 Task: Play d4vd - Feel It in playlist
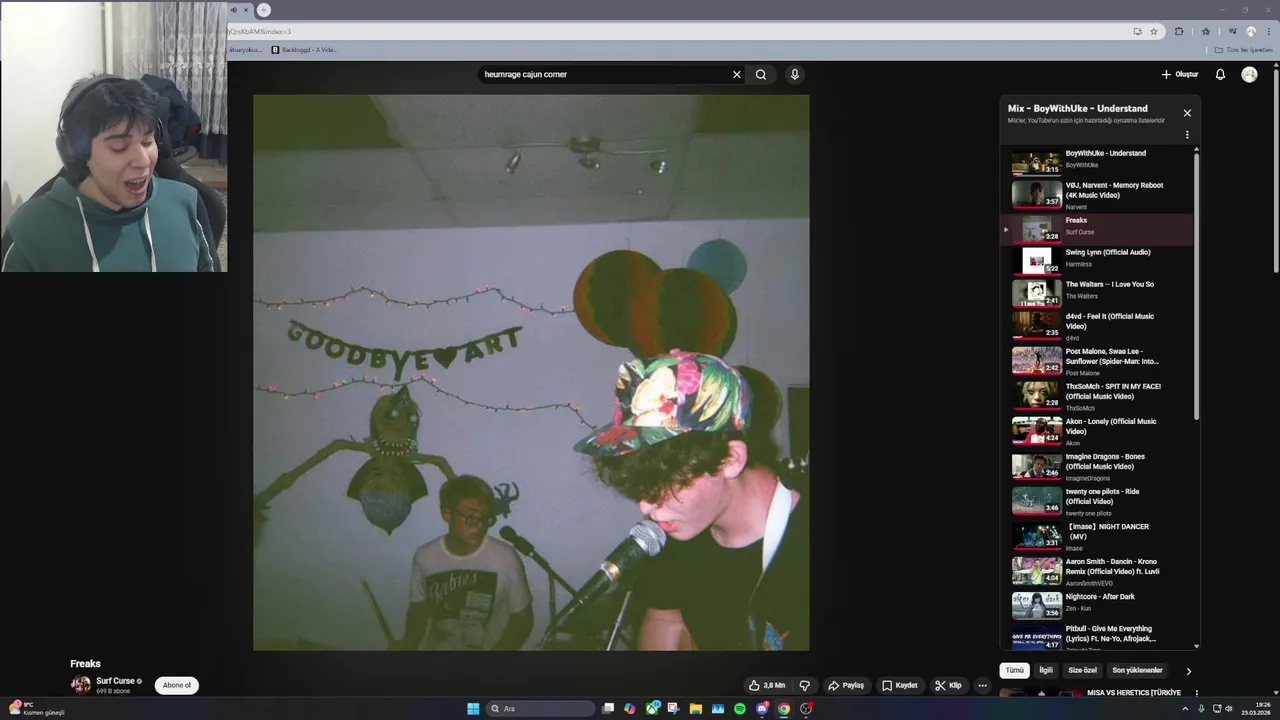tap(1097, 326)
